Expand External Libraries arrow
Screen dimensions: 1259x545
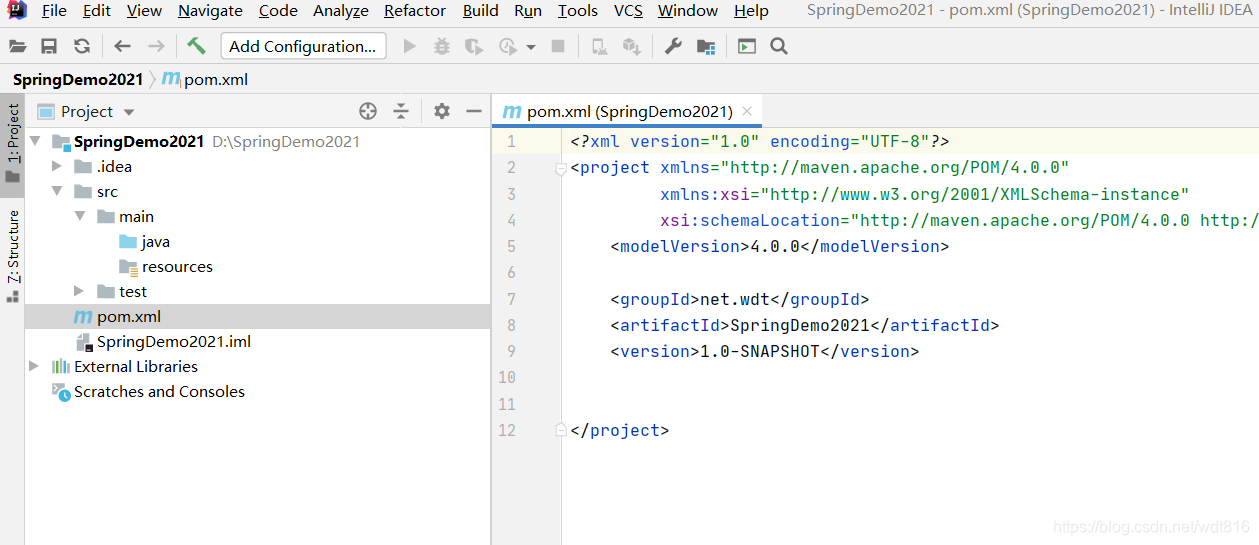[x=35, y=366]
